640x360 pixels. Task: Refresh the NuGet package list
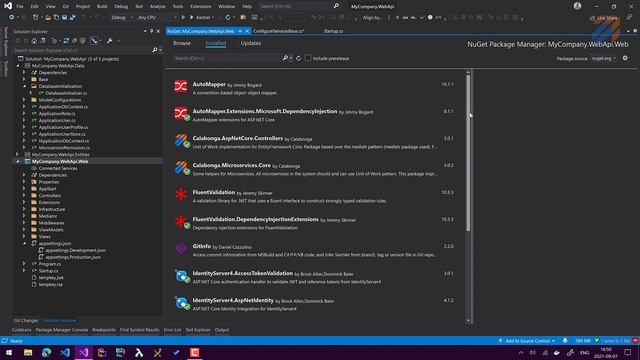298,58
